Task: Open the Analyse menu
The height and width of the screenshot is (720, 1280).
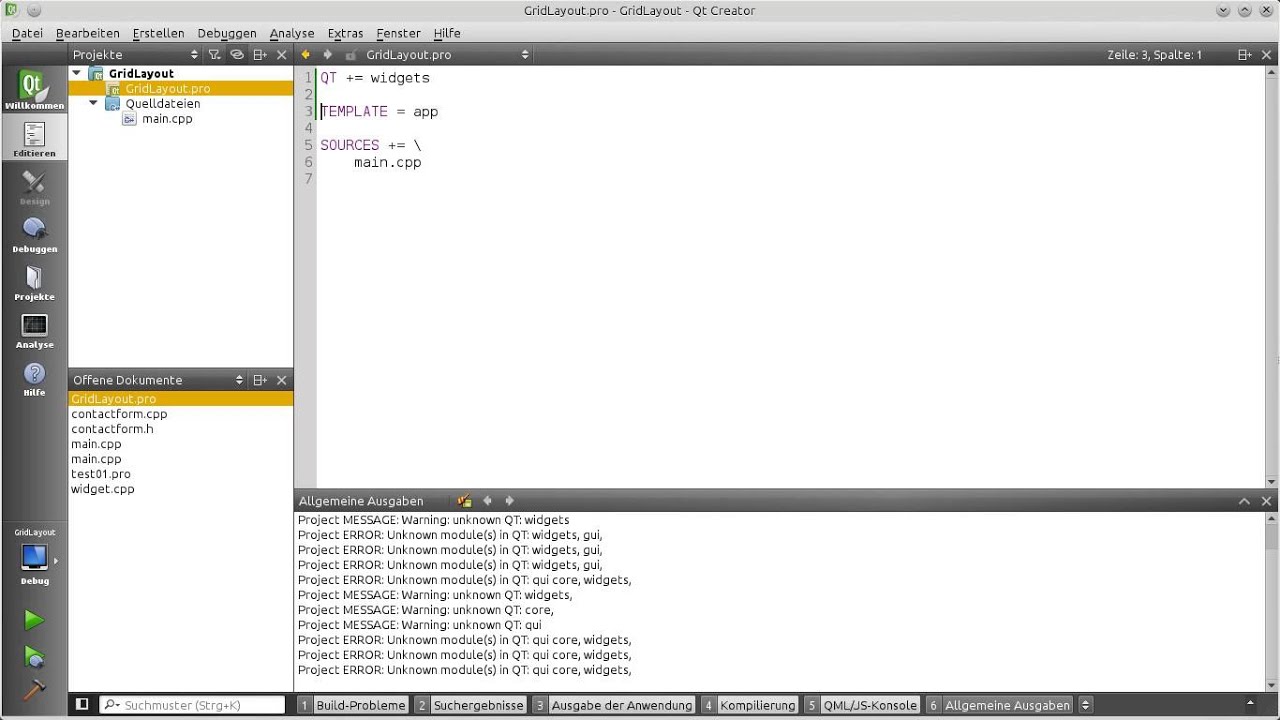Action: point(292,33)
